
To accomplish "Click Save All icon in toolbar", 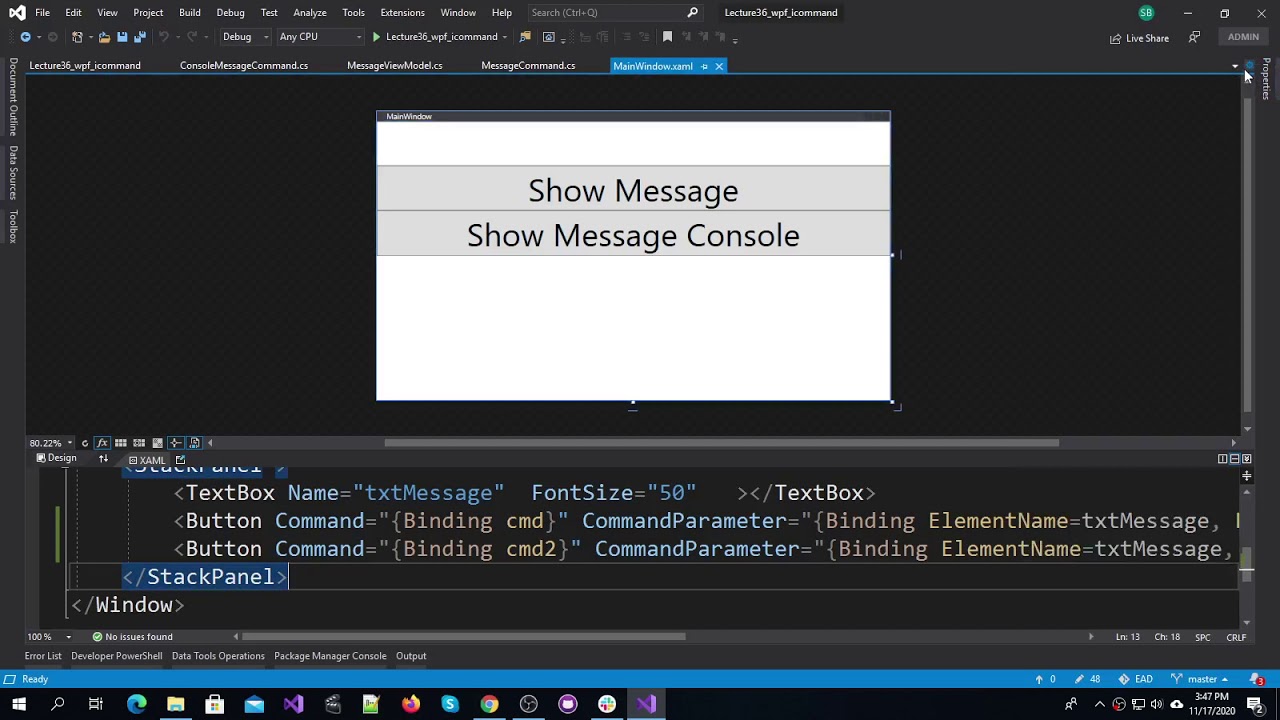I will point(140,37).
